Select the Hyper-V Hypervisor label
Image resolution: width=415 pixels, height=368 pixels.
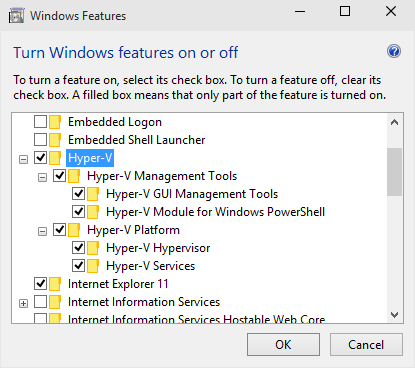158,248
